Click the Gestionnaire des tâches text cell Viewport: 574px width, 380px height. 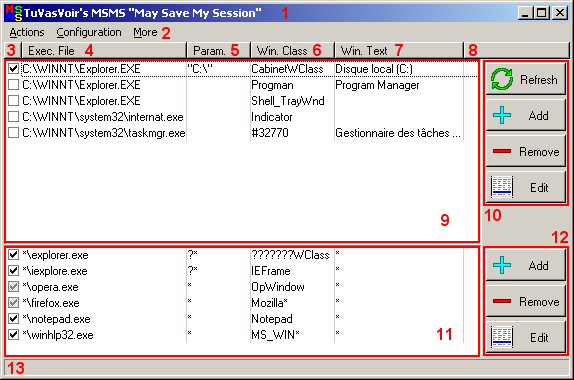click(398, 133)
